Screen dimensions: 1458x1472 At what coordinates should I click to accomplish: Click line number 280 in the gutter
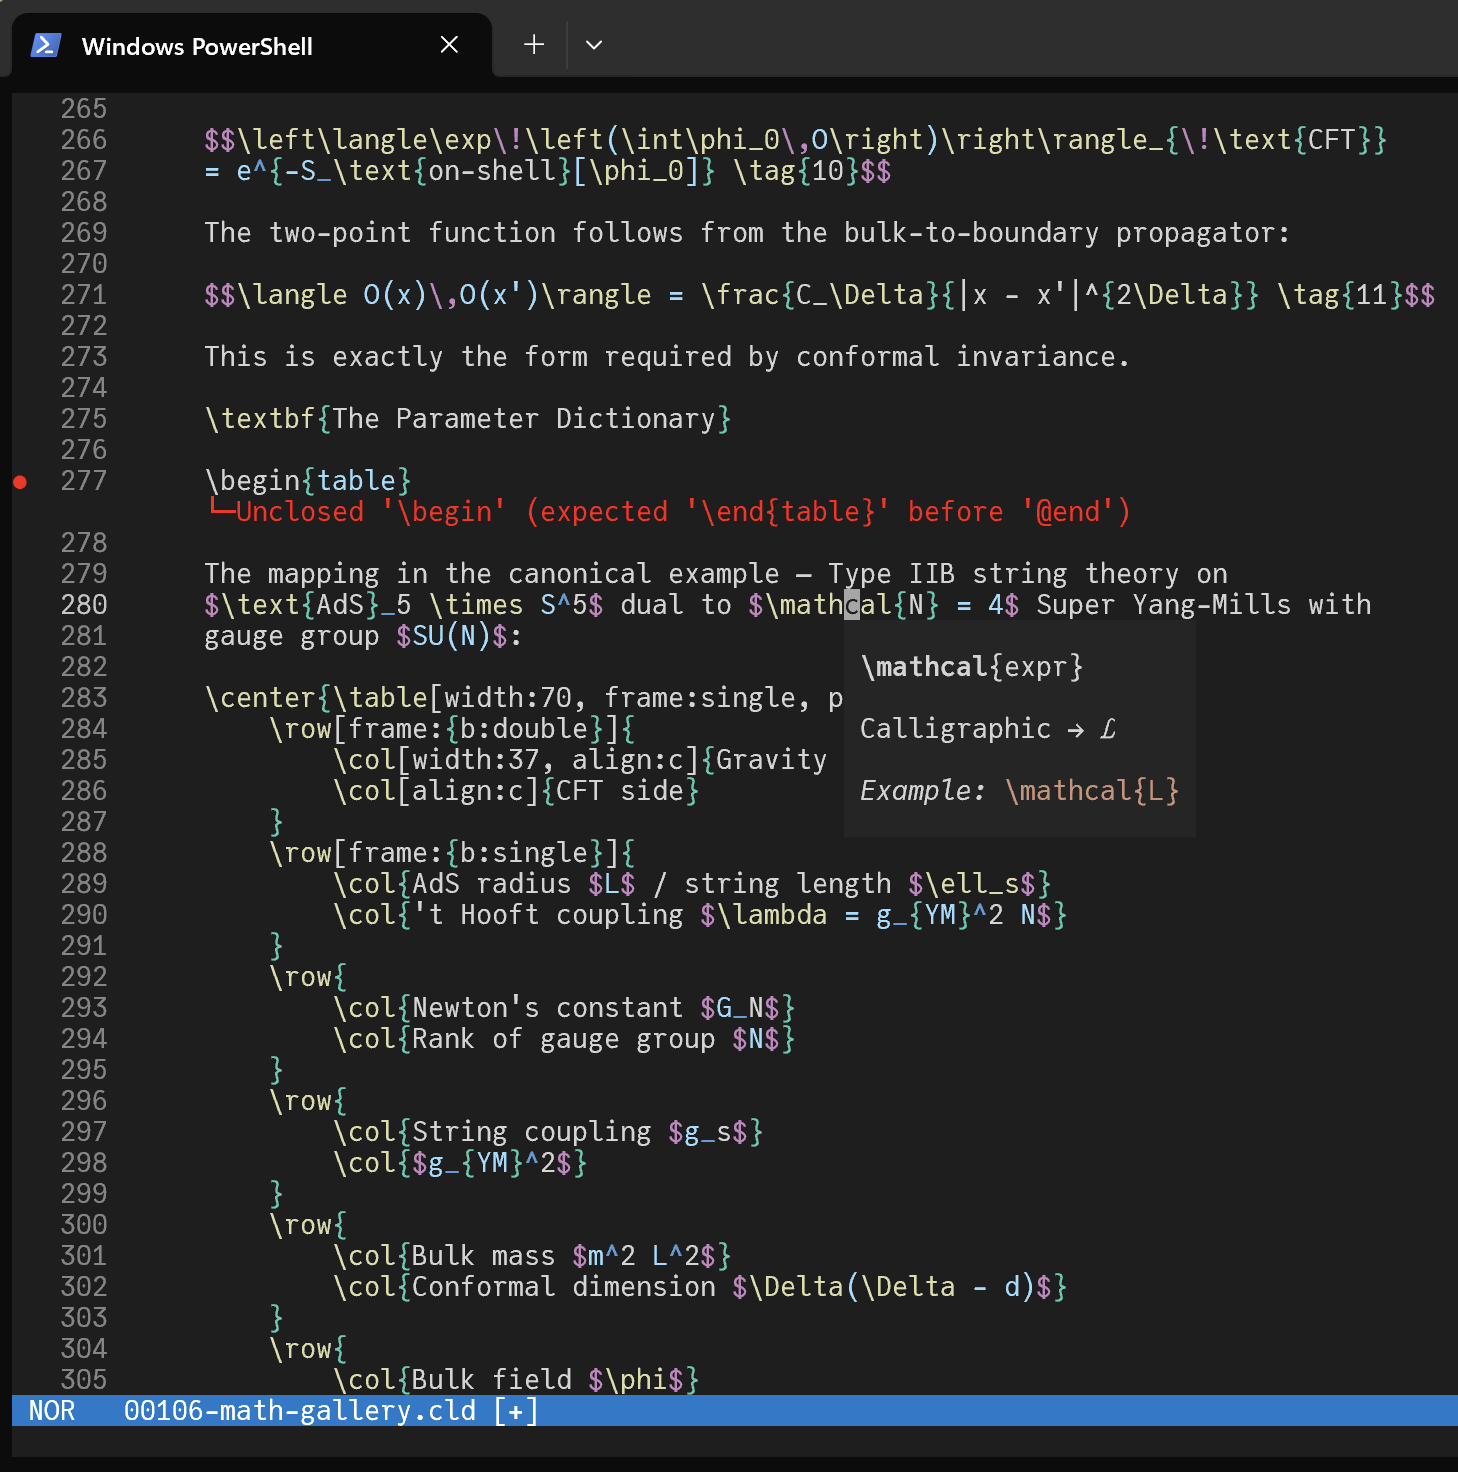coord(84,605)
